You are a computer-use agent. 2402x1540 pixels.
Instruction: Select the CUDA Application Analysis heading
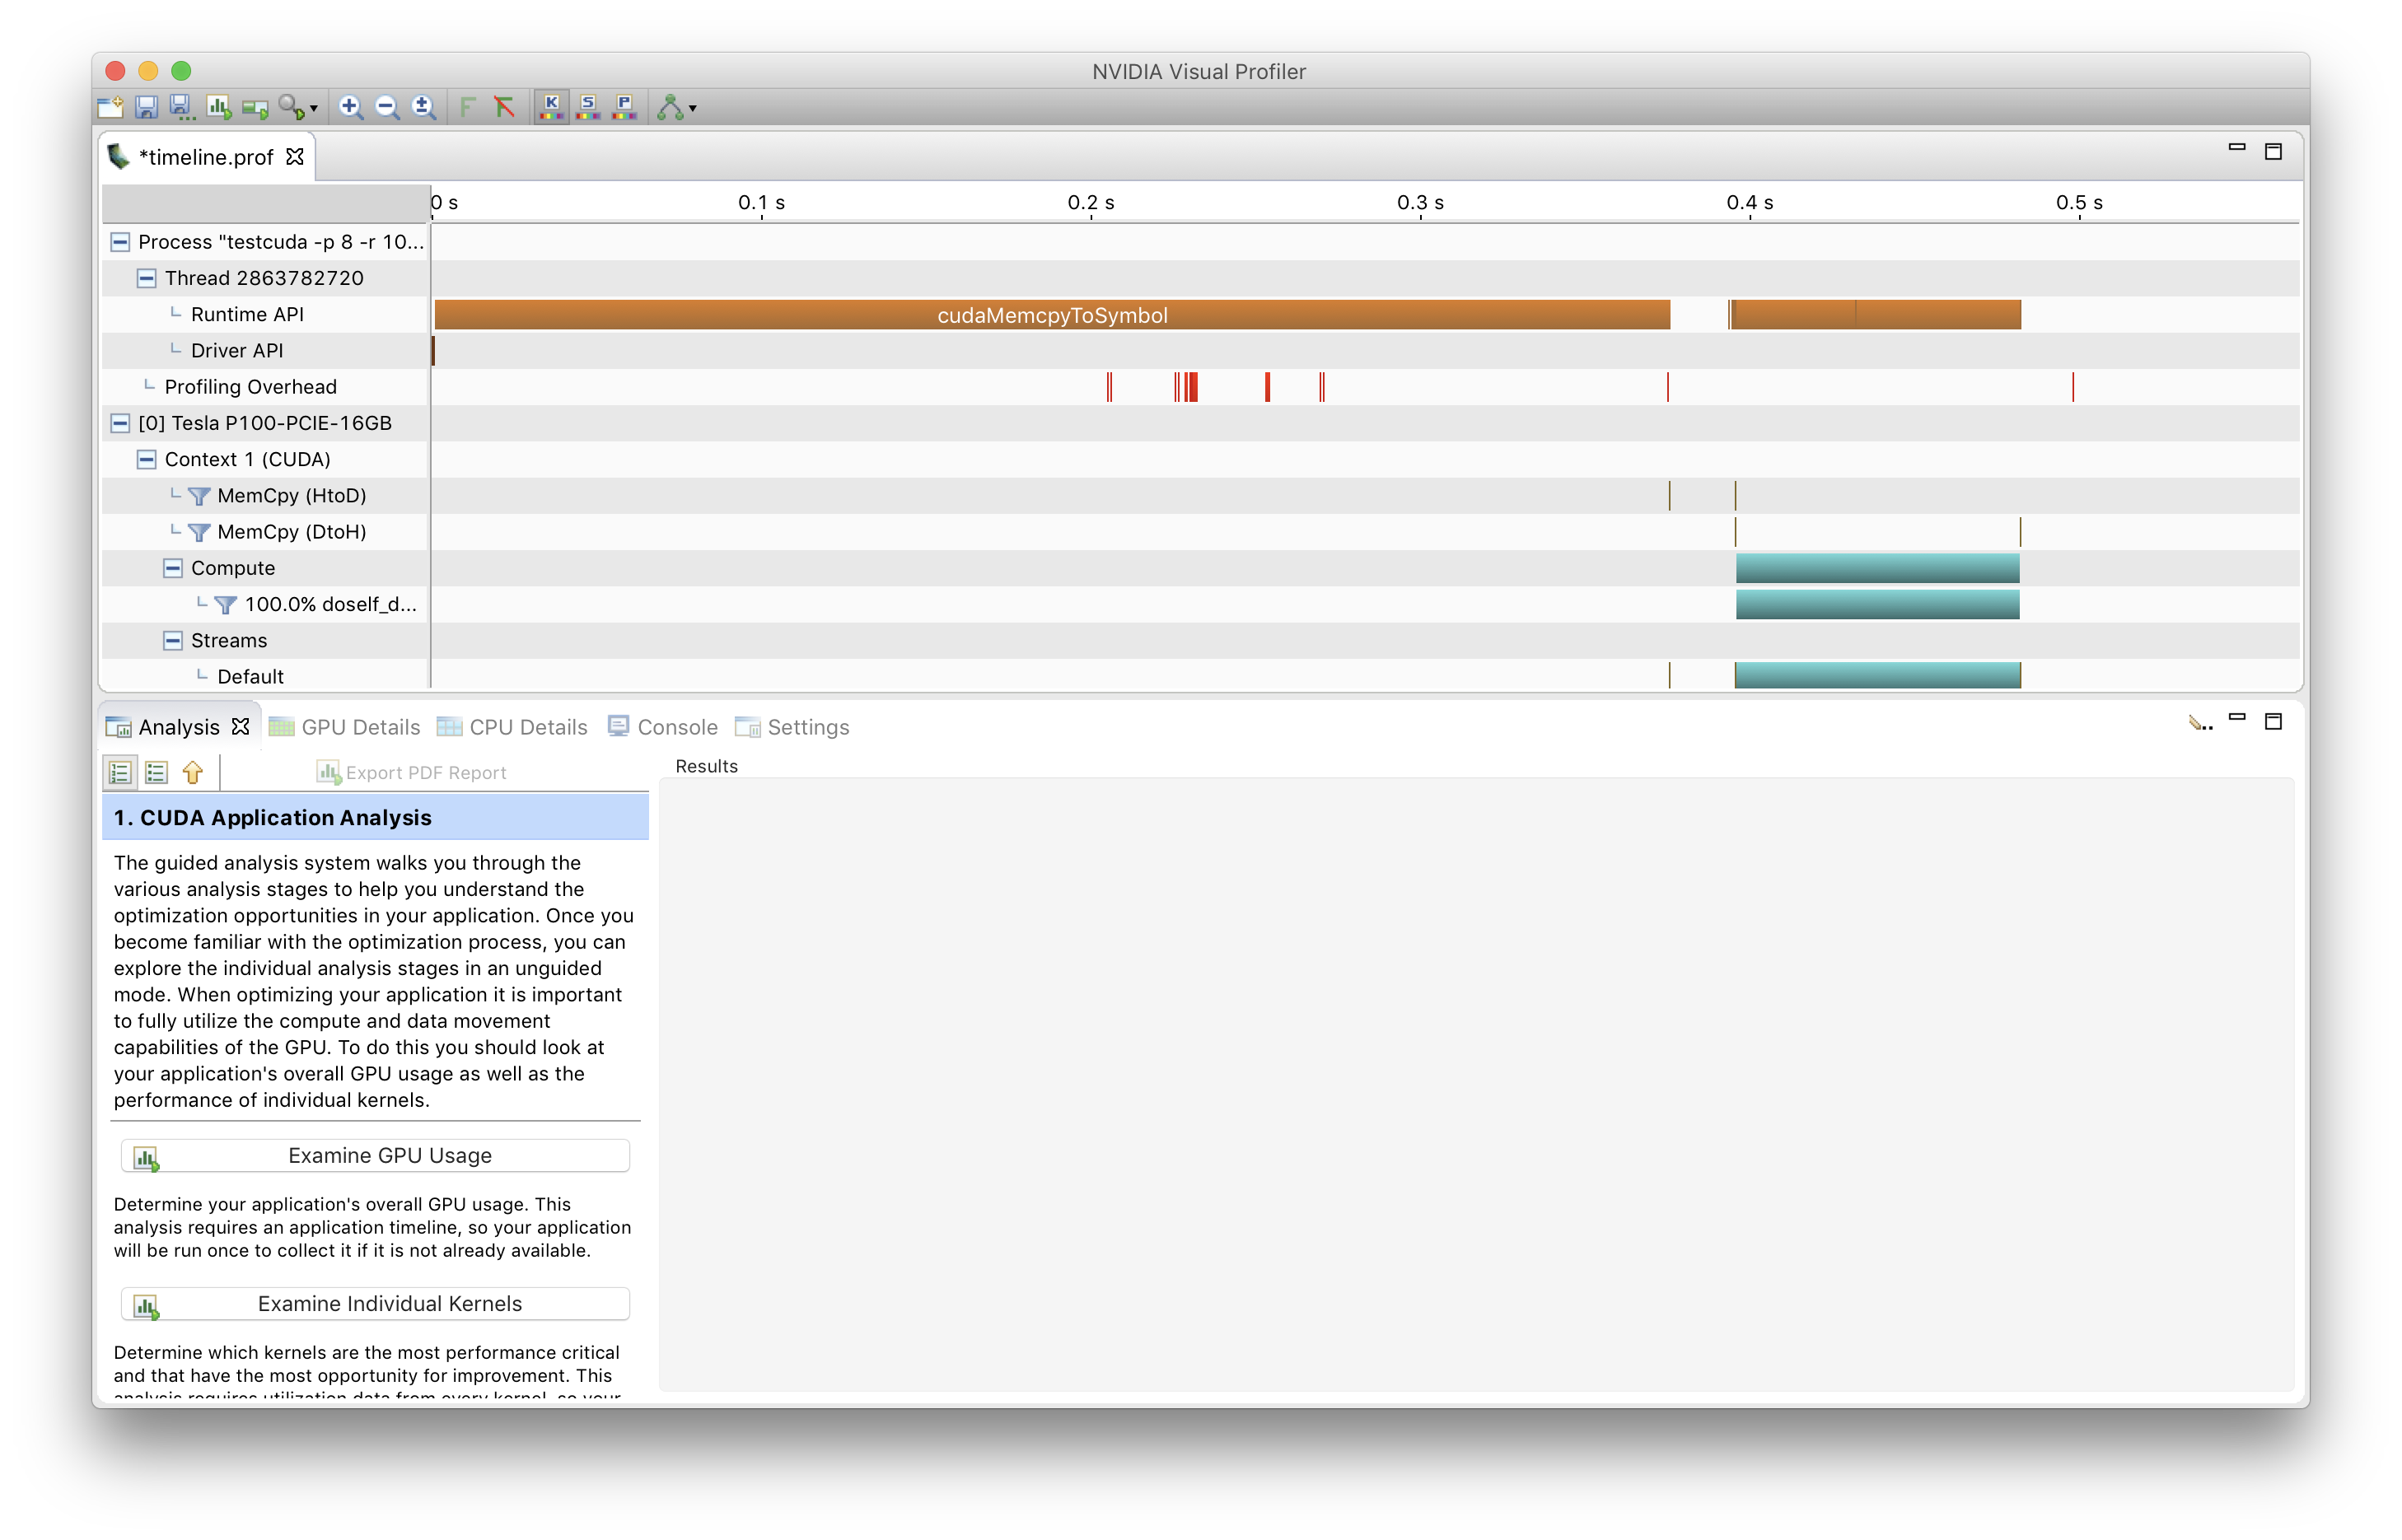375,818
